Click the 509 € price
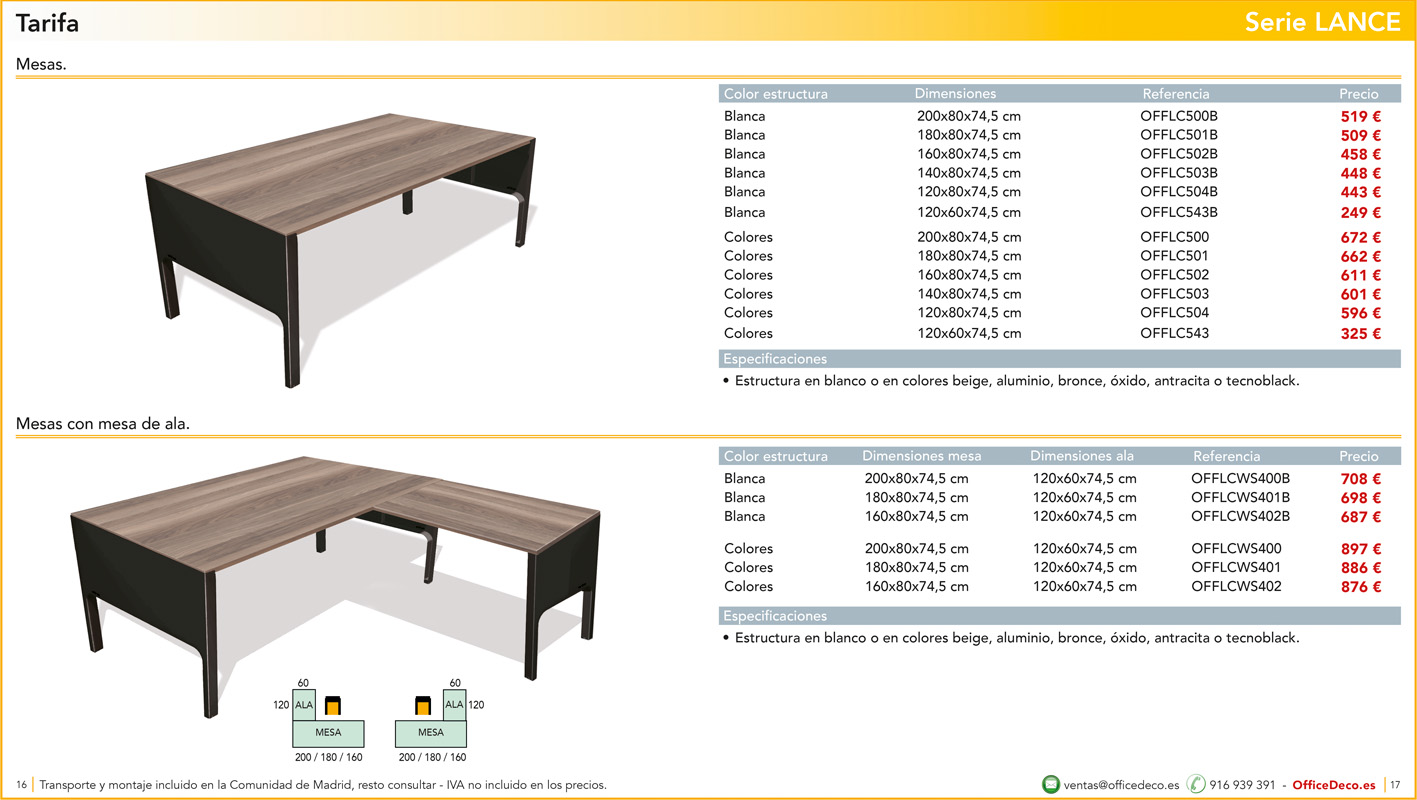The width and height of the screenshot is (1417, 800). point(1361,135)
